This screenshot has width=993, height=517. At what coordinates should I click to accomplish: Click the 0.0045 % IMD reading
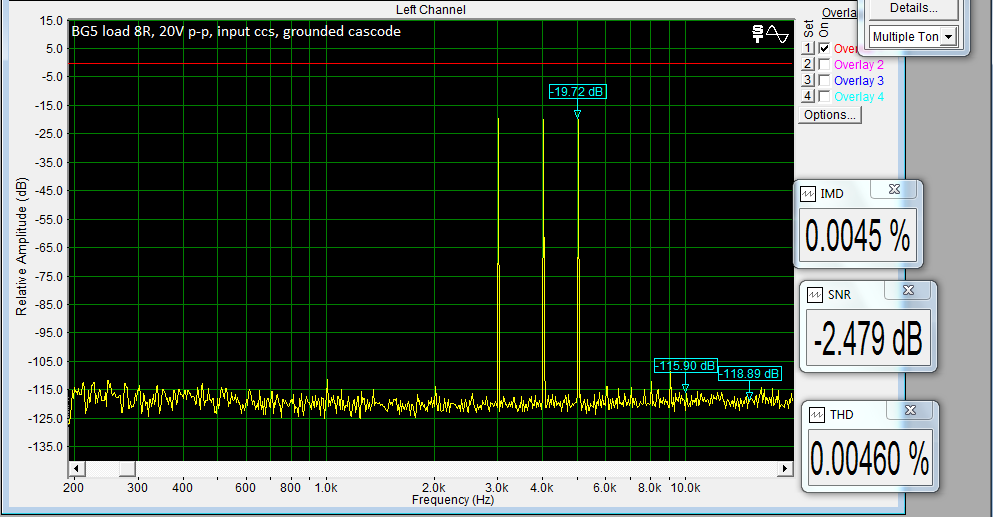point(857,236)
